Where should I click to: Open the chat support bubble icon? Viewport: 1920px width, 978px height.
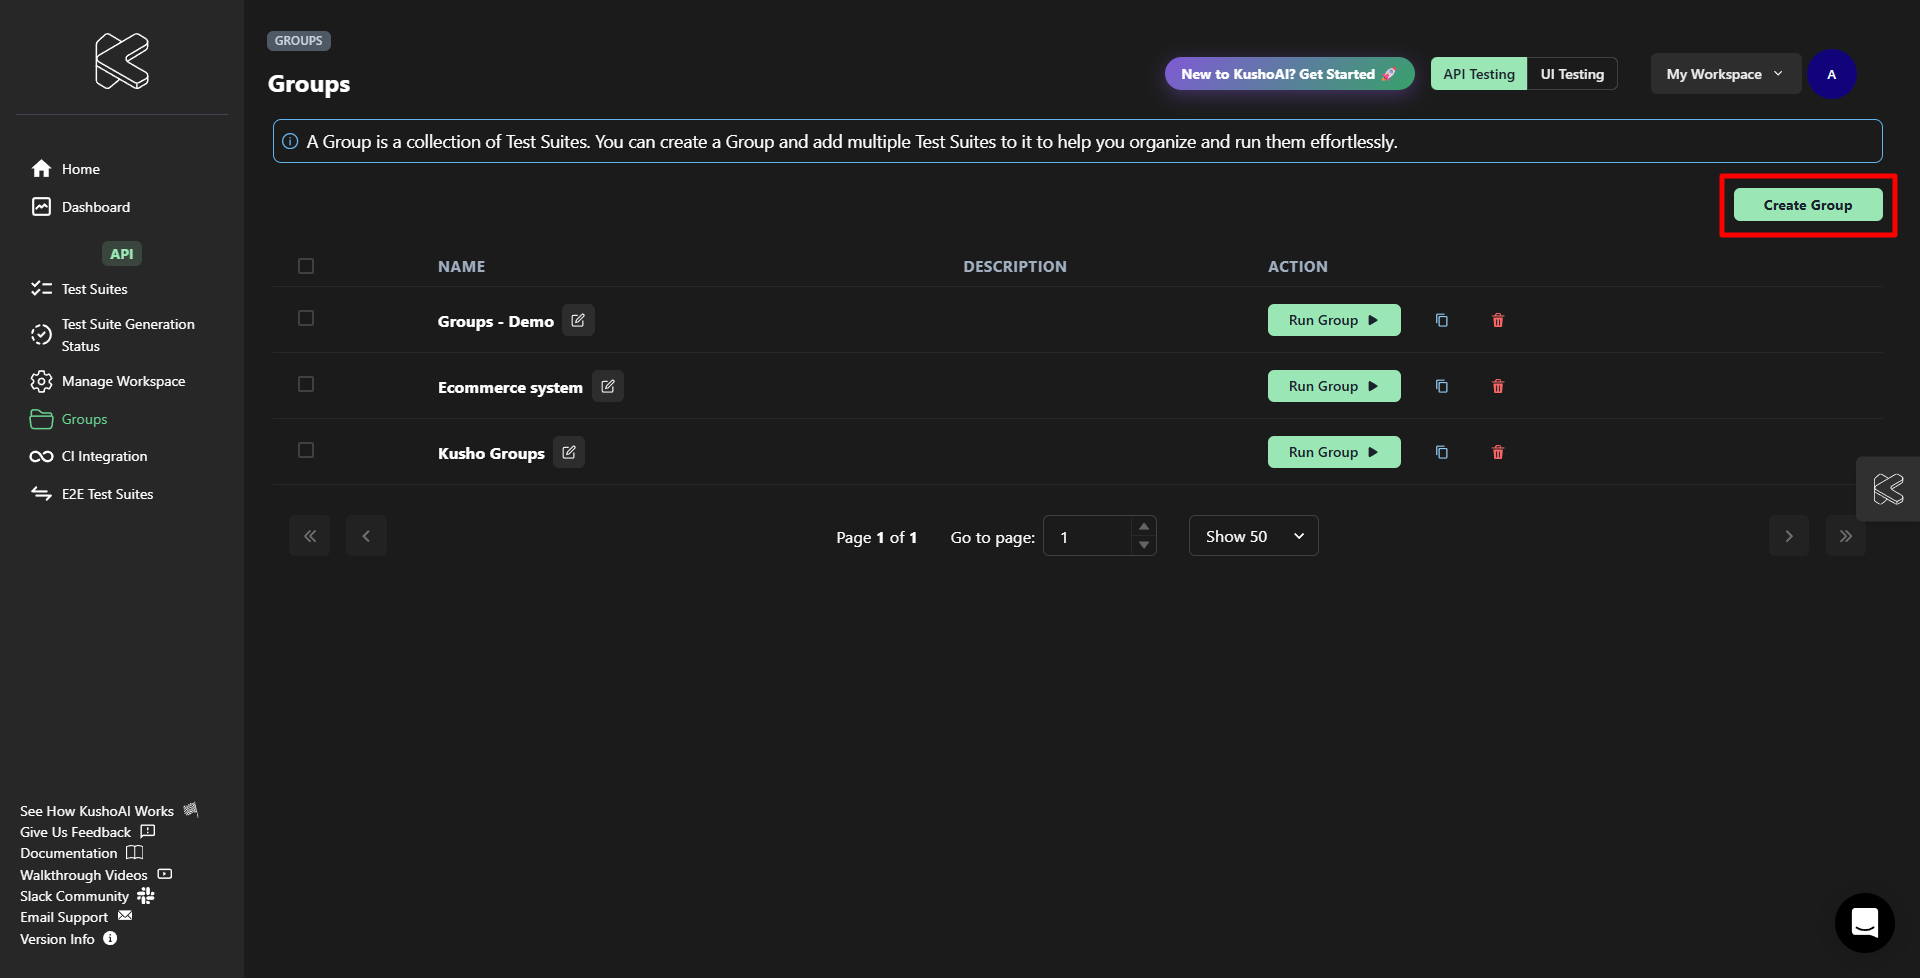click(1864, 922)
